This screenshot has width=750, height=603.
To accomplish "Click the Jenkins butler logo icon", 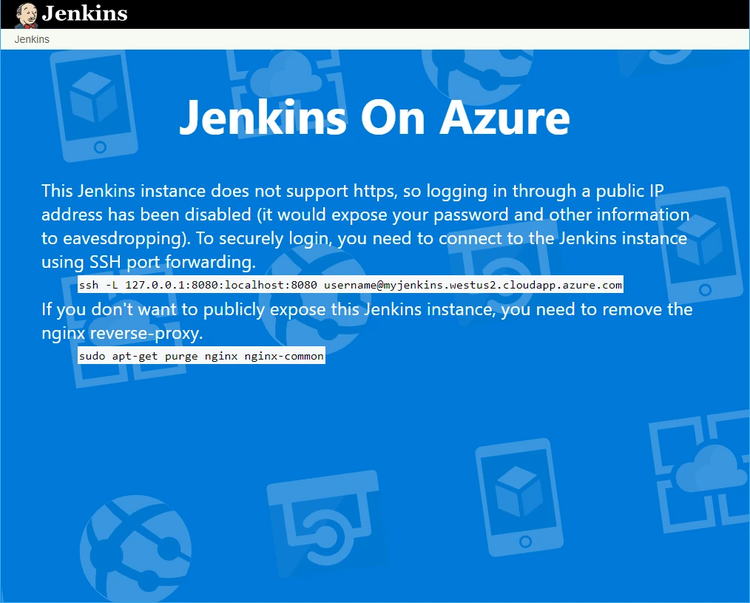I will 26,15.
